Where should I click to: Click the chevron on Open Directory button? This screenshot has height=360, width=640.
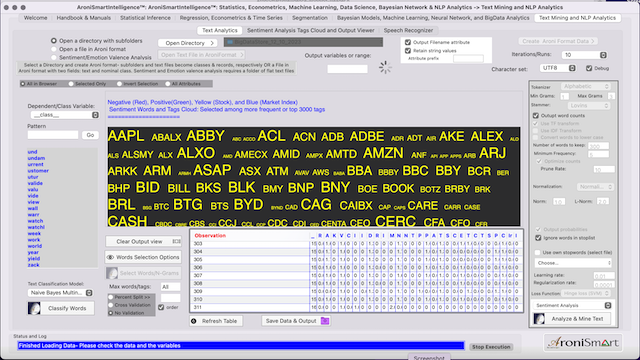point(212,43)
